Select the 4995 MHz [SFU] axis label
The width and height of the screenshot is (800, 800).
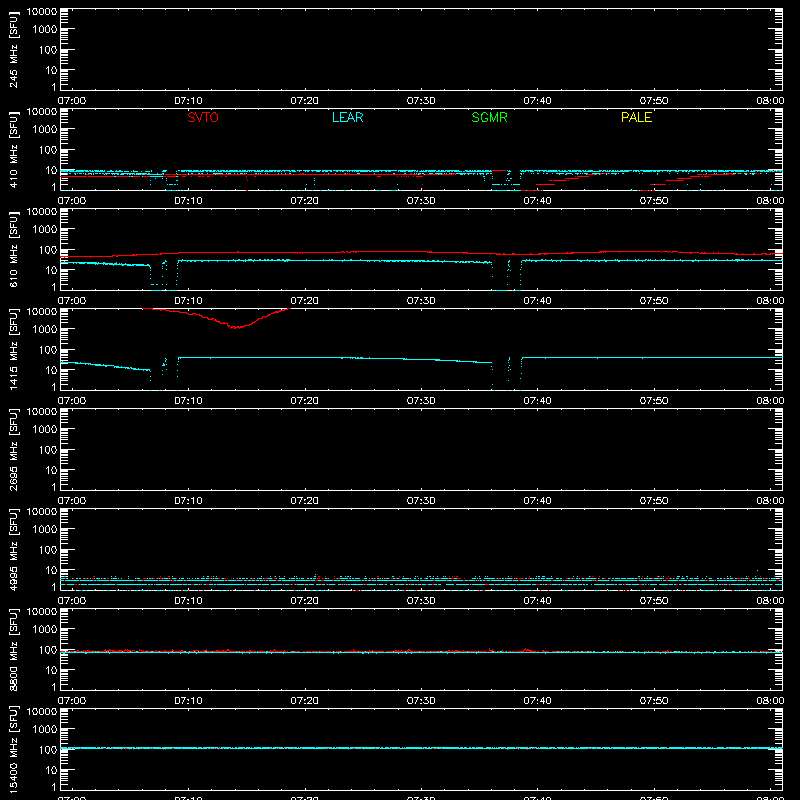(13, 549)
